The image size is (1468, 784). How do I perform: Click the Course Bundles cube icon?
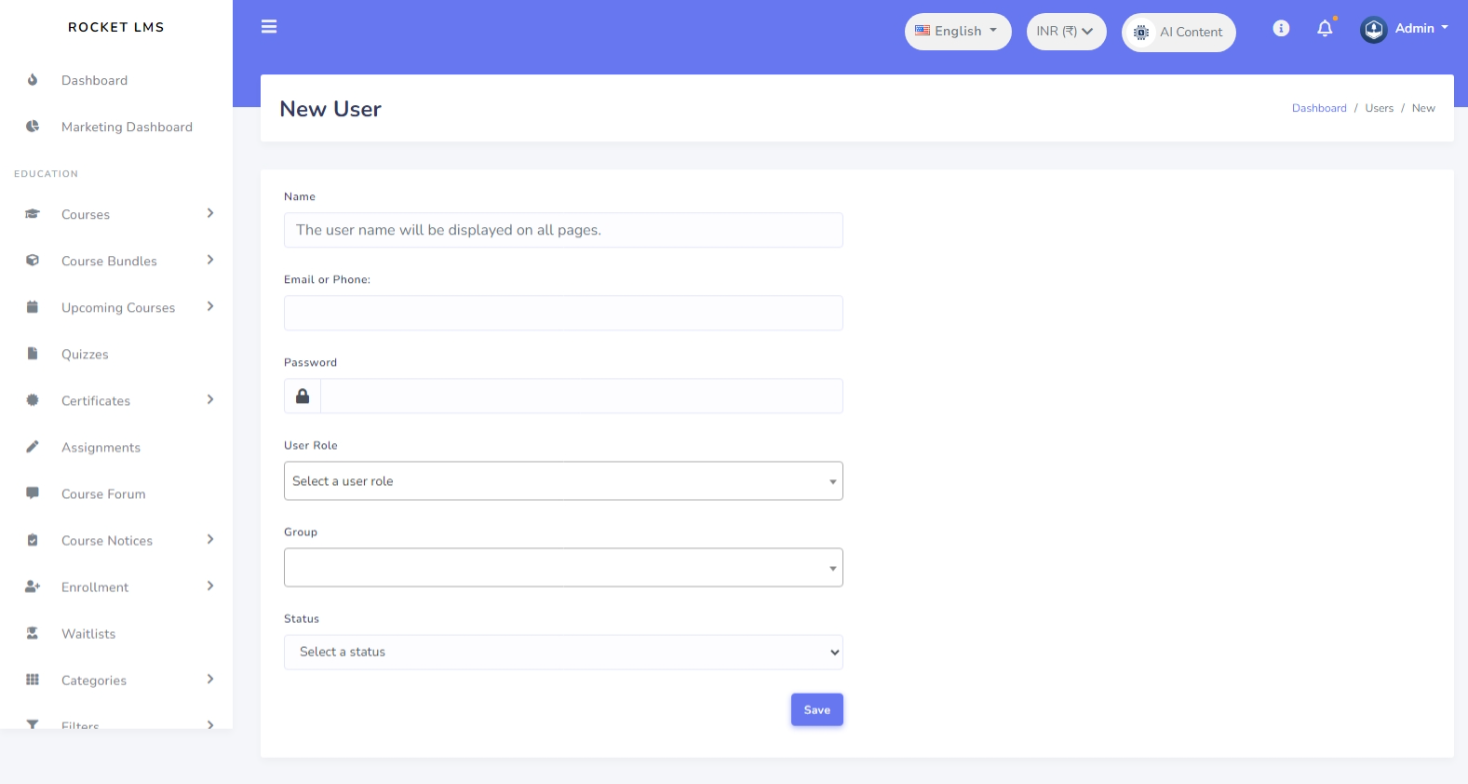click(32, 260)
